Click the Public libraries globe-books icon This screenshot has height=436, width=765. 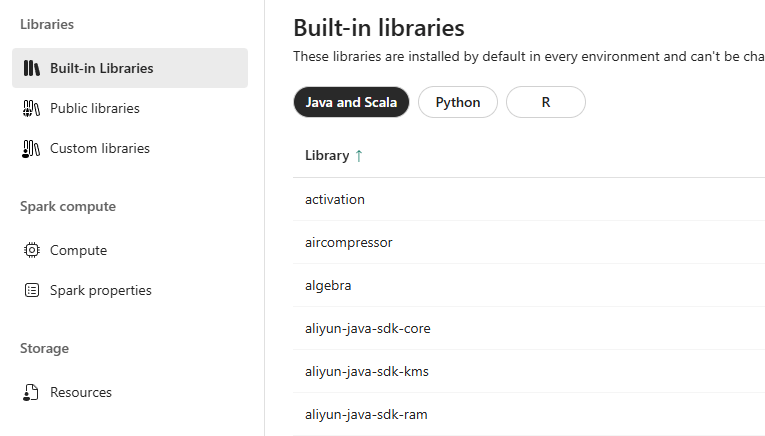[31, 108]
